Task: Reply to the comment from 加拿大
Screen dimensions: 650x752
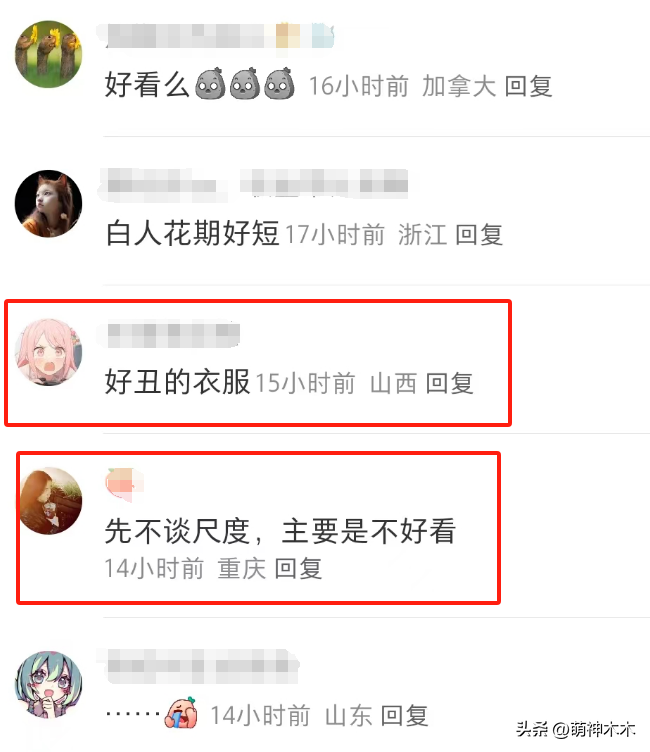Action: (528, 86)
